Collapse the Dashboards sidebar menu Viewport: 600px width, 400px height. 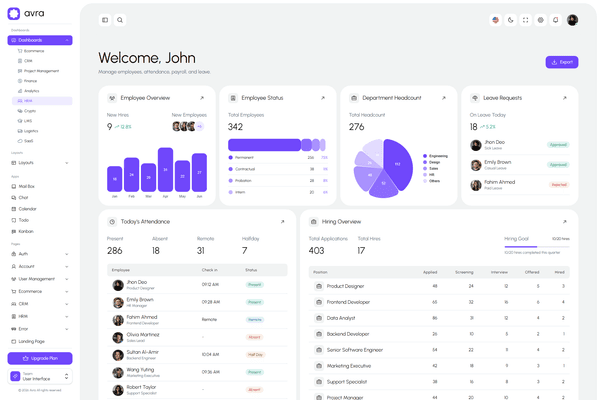click(40, 40)
